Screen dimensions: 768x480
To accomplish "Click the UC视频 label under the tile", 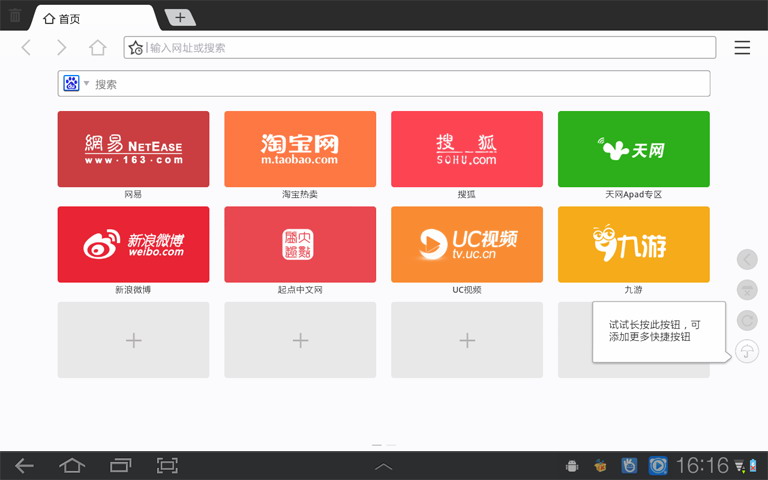I will tap(467, 290).
